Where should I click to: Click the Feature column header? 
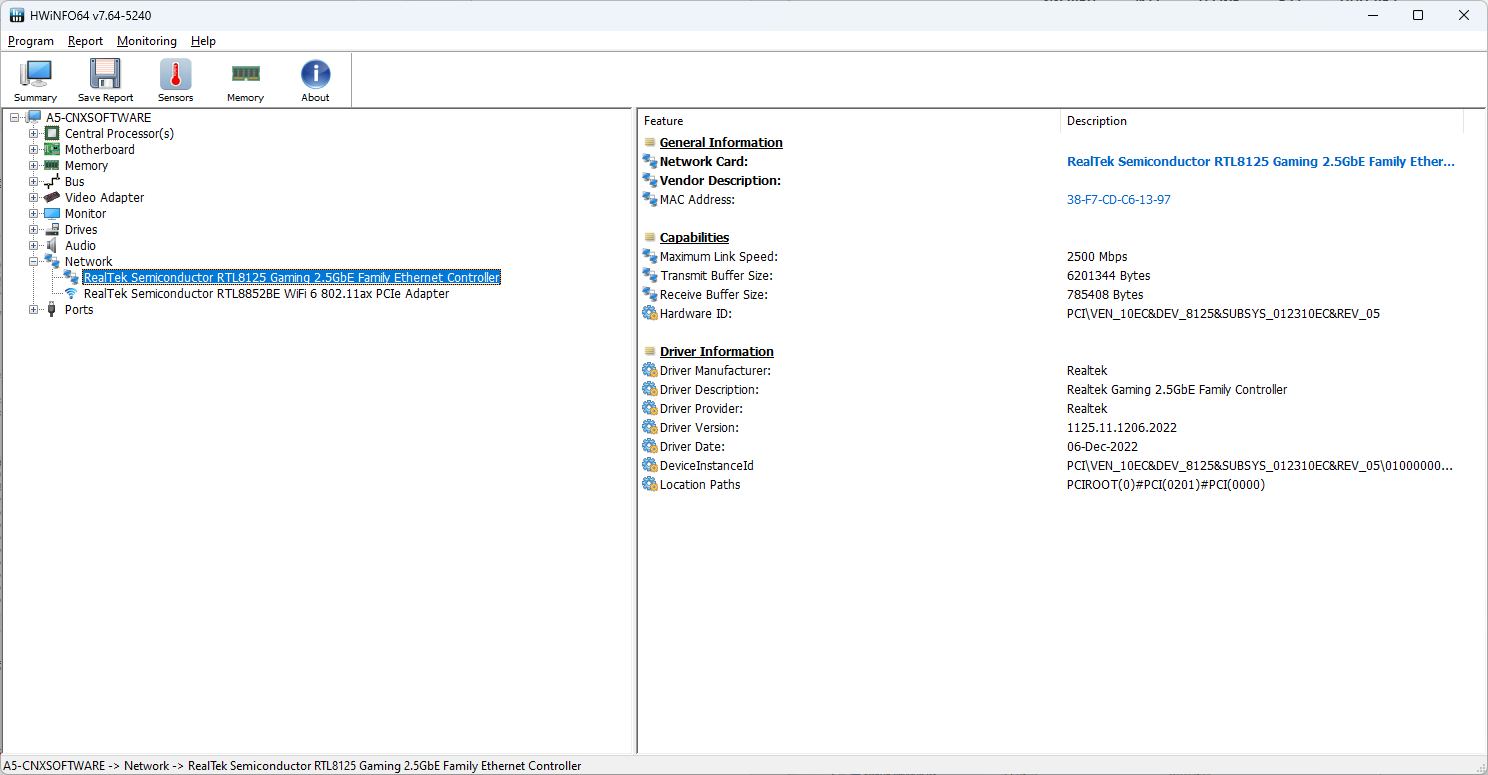[849, 121]
